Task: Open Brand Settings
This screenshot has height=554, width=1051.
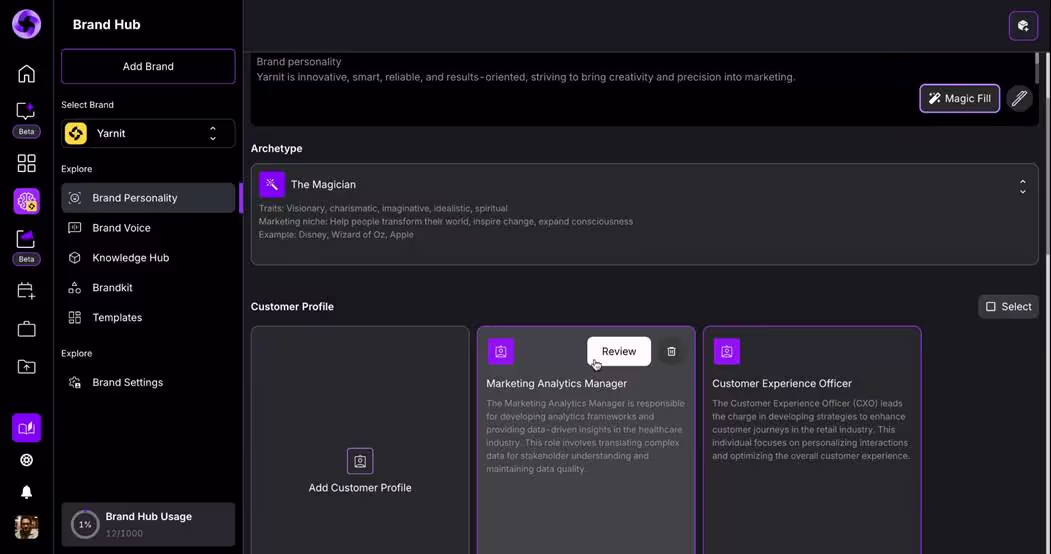Action: click(x=148, y=383)
